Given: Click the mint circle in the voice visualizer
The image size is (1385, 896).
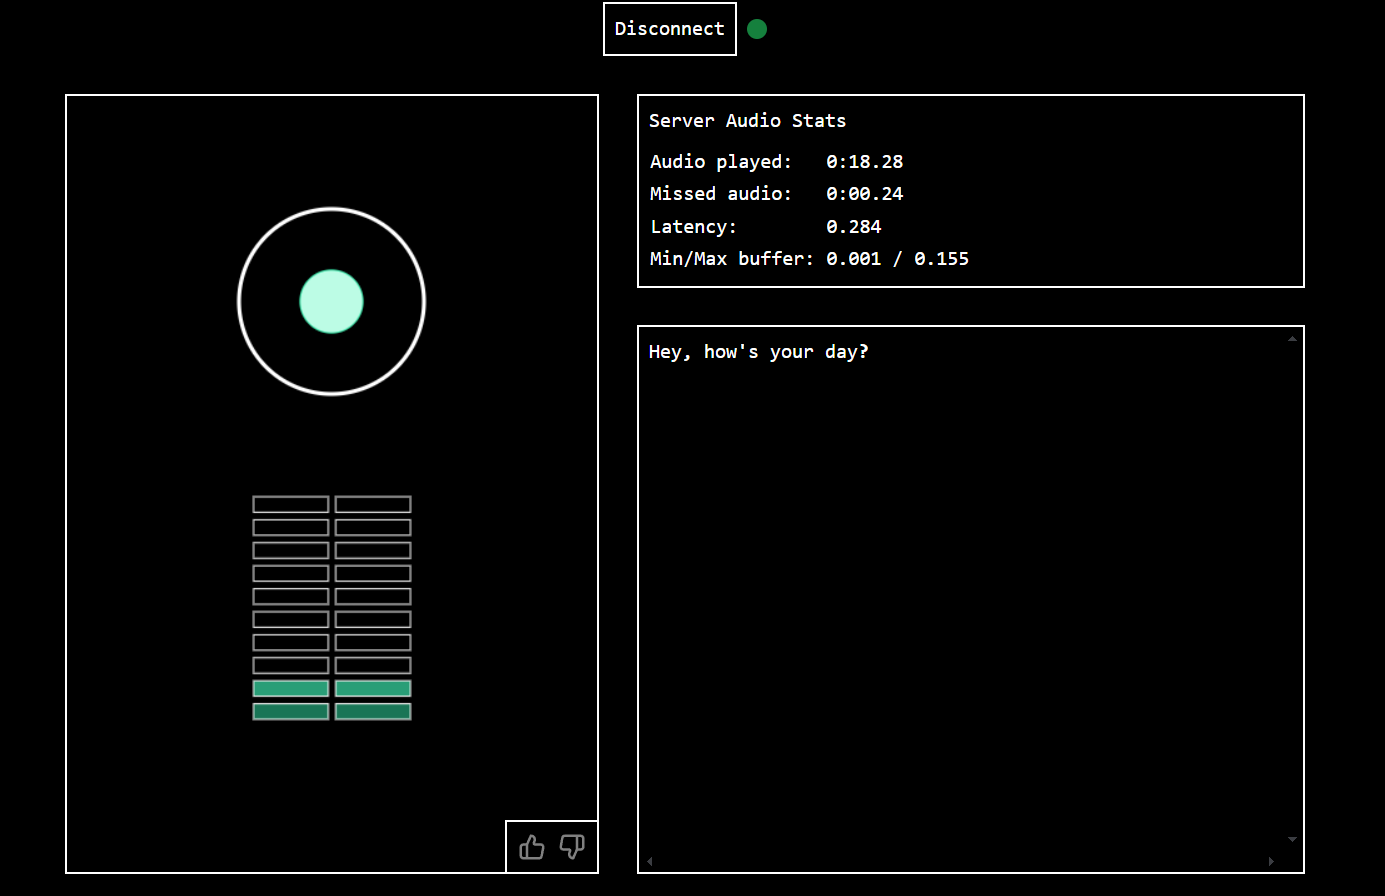Looking at the screenshot, I should coord(331,301).
